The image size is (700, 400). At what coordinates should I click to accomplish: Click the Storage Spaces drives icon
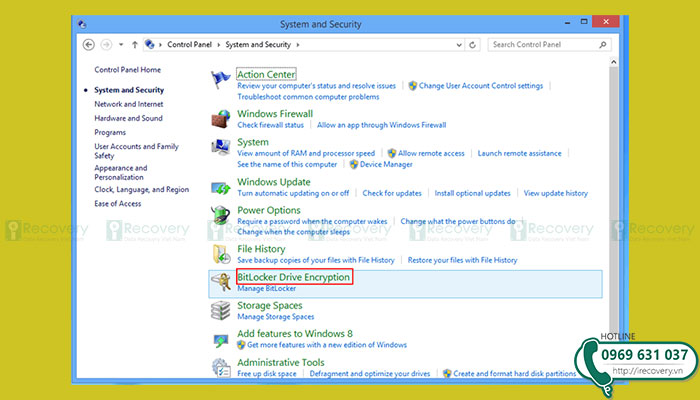(221, 311)
